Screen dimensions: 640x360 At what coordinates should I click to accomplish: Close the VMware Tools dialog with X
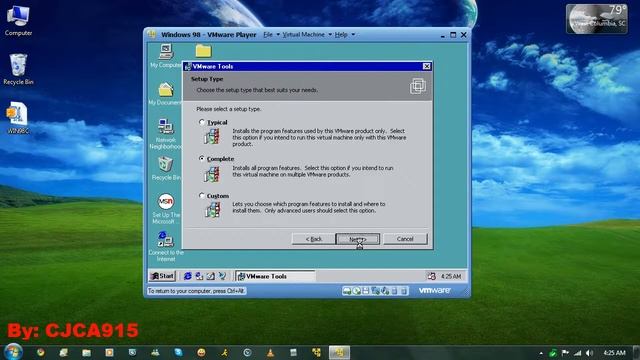pyautogui.click(x=427, y=66)
